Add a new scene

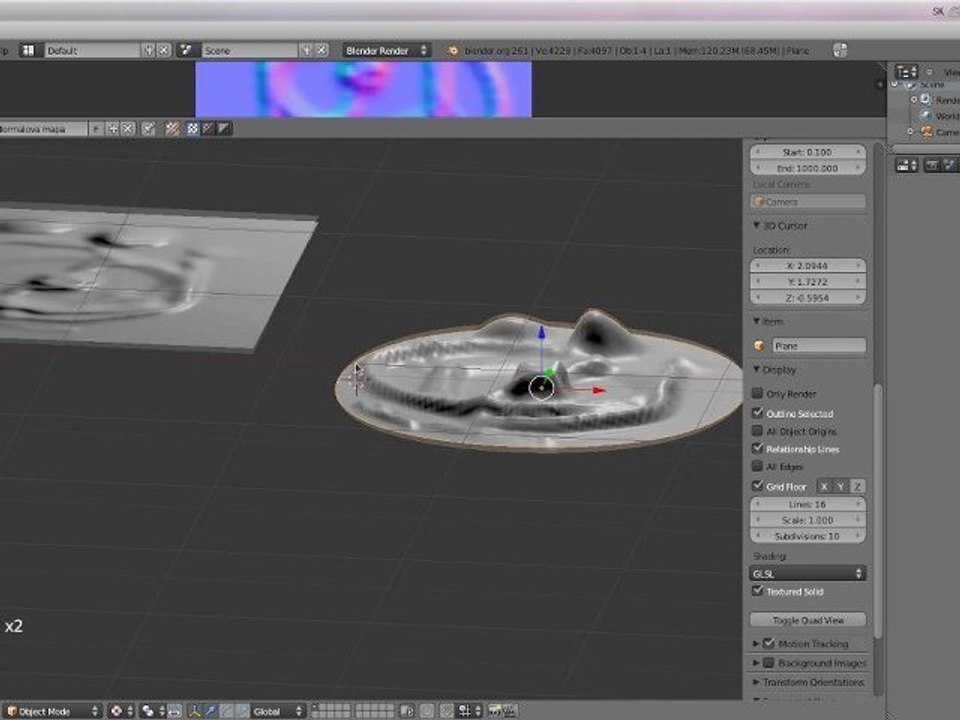[306, 50]
